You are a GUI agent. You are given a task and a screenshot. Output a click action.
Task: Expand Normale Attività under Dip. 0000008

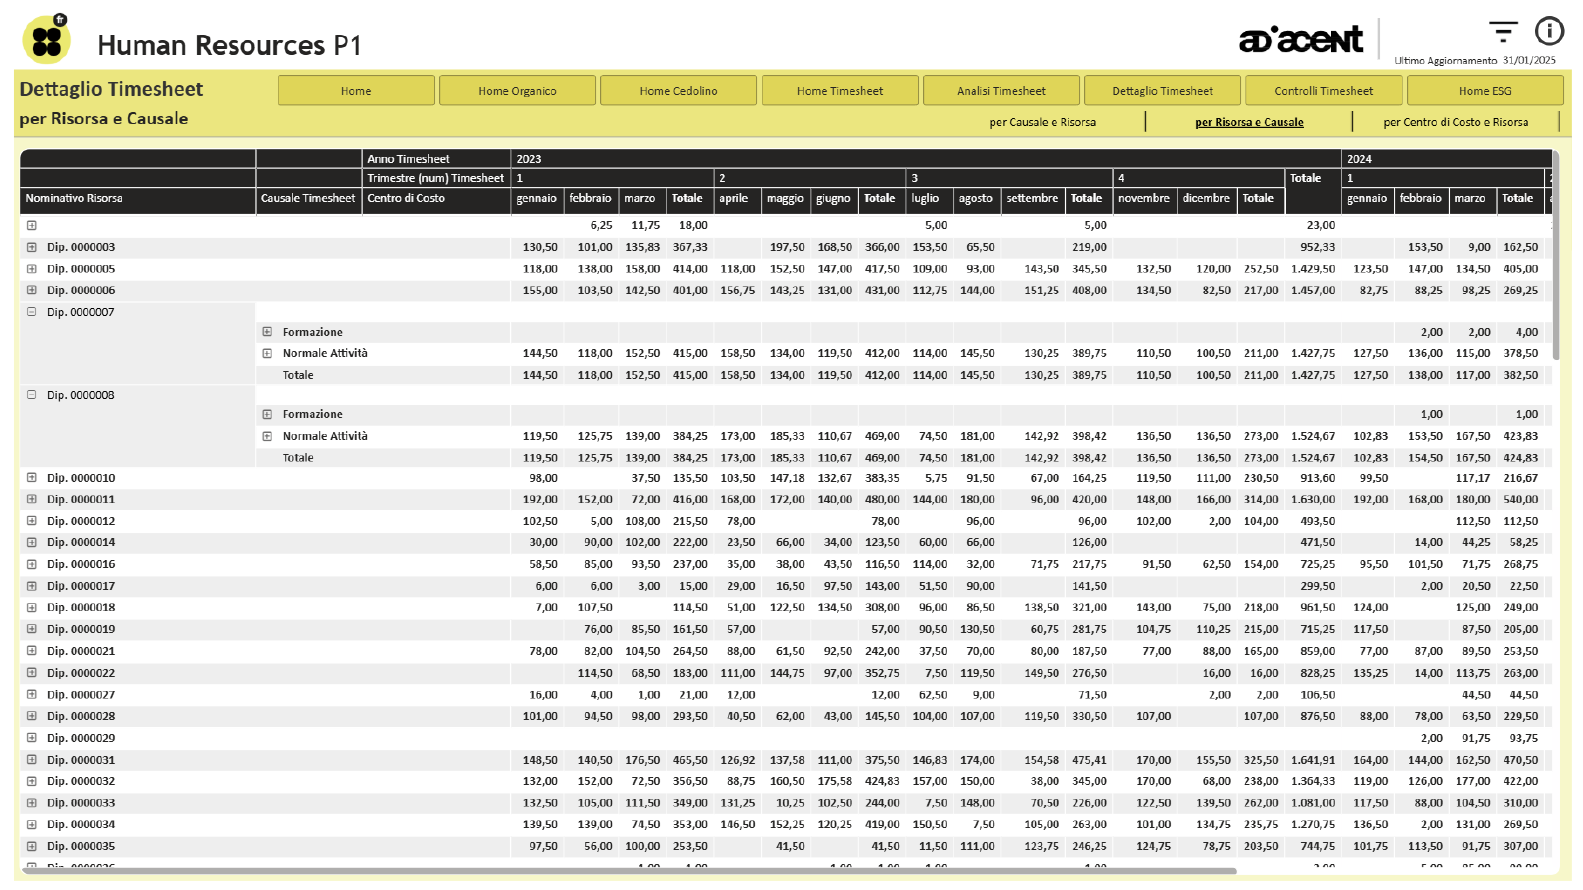tap(267, 436)
